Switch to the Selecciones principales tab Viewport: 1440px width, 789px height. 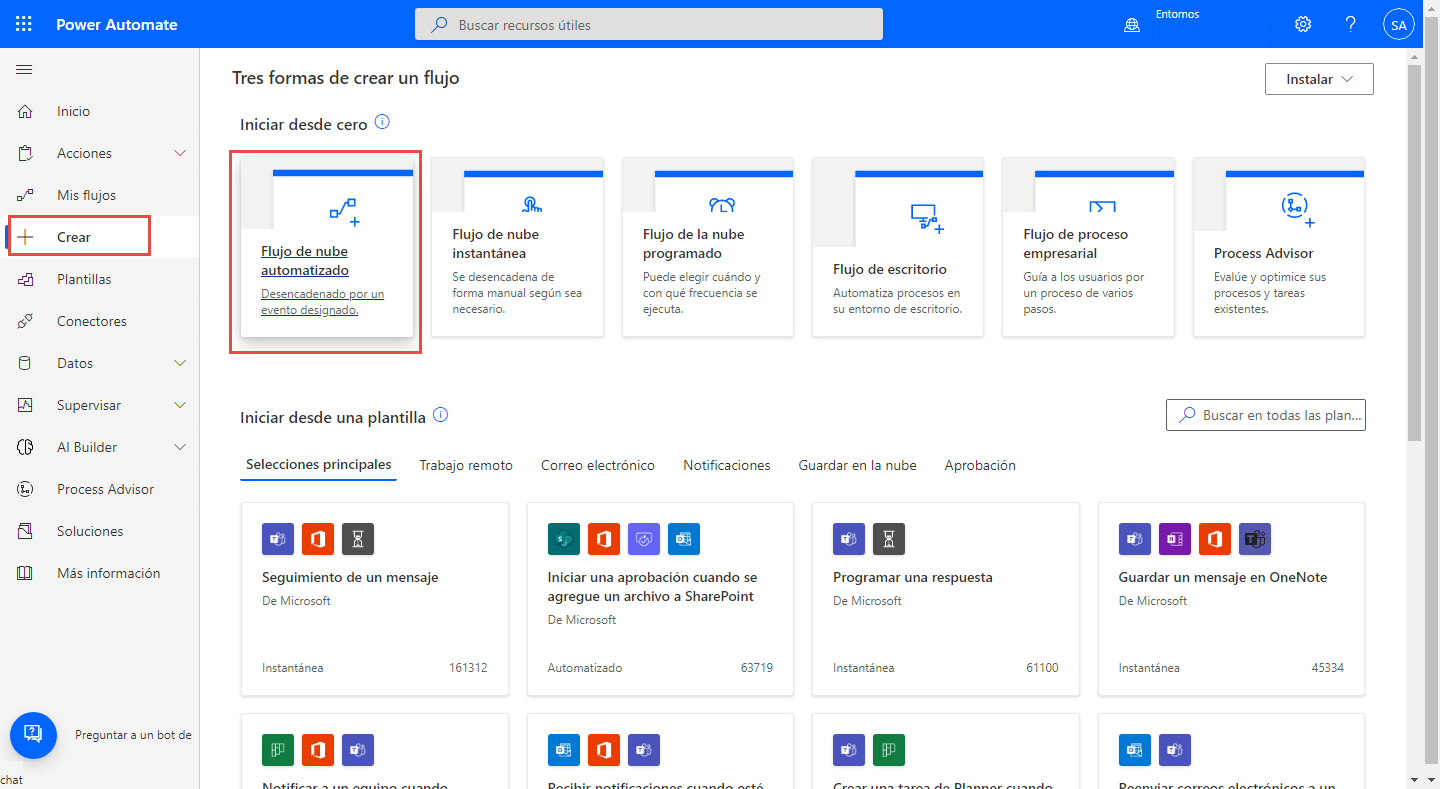(319, 465)
